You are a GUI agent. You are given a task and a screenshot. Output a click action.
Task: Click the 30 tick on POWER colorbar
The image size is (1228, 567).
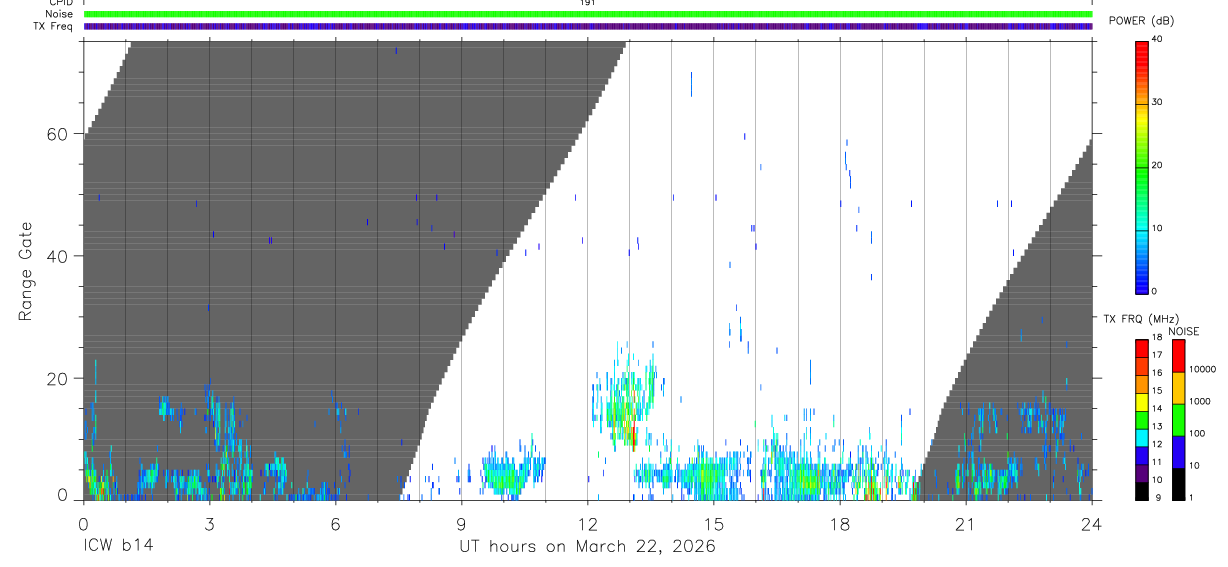[x=1157, y=103]
